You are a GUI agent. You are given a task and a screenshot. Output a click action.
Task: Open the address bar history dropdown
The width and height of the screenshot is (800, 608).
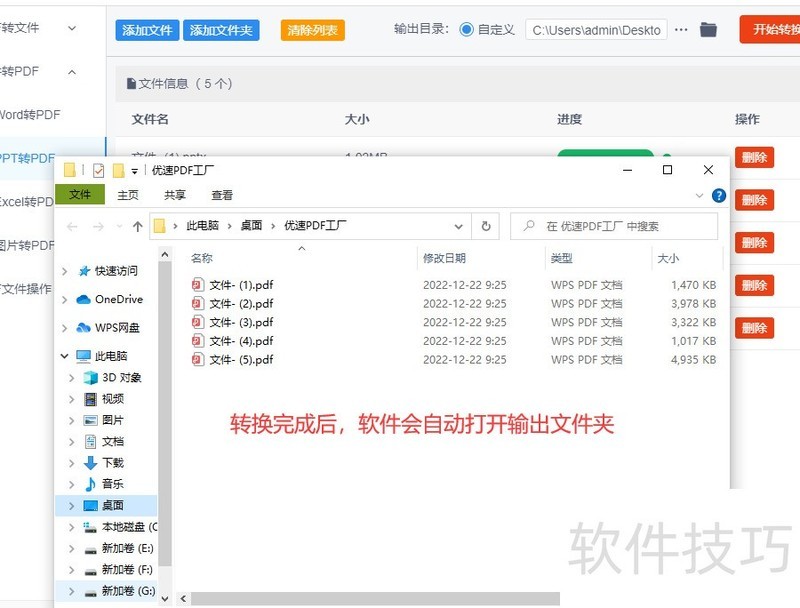458,226
